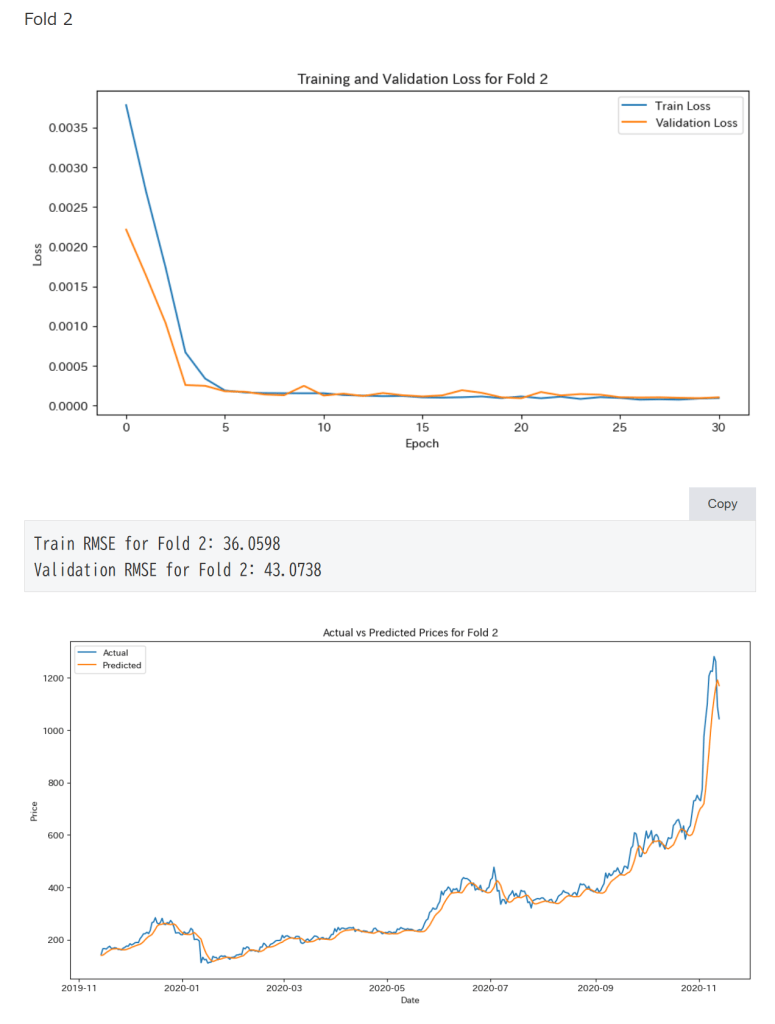Click the Validation RMSE output line
Screen dimensions: 775x1024
pos(177,570)
